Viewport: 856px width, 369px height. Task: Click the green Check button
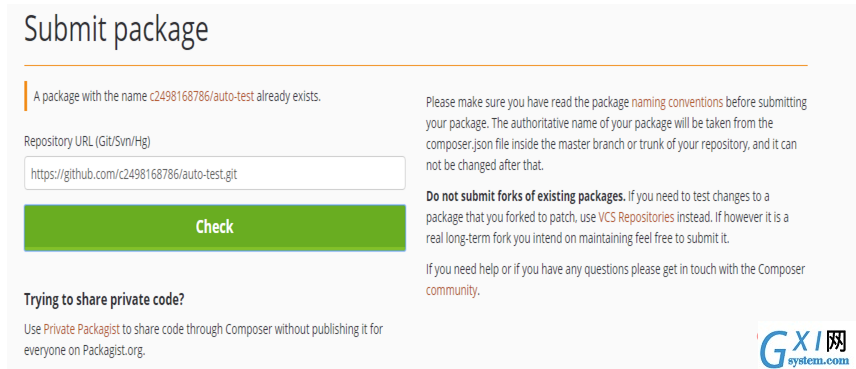coord(215,228)
